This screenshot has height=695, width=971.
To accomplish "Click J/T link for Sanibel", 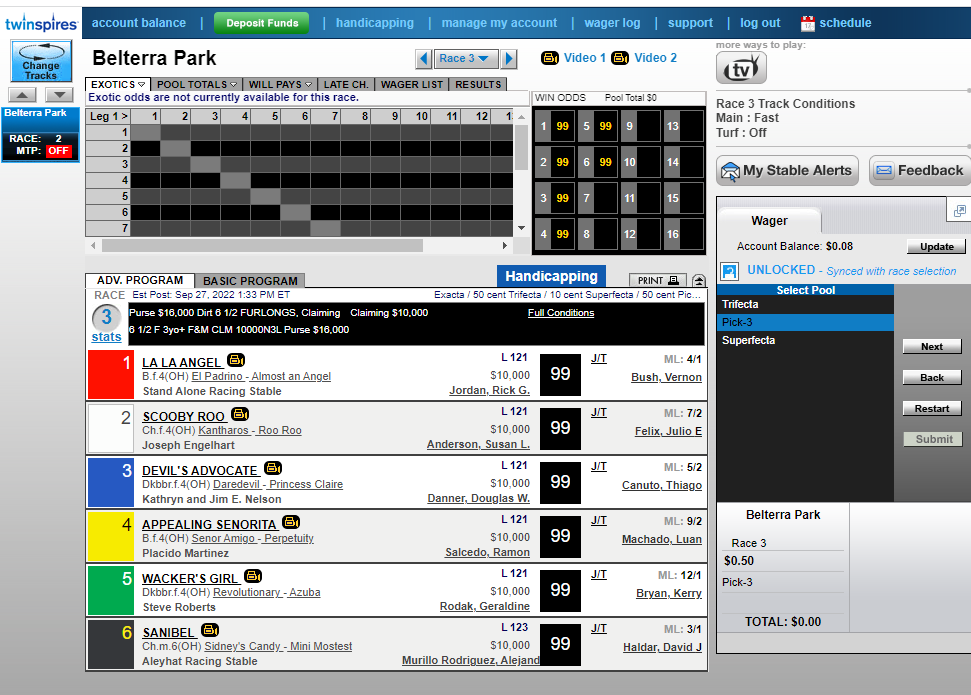I will [x=599, y=628].
